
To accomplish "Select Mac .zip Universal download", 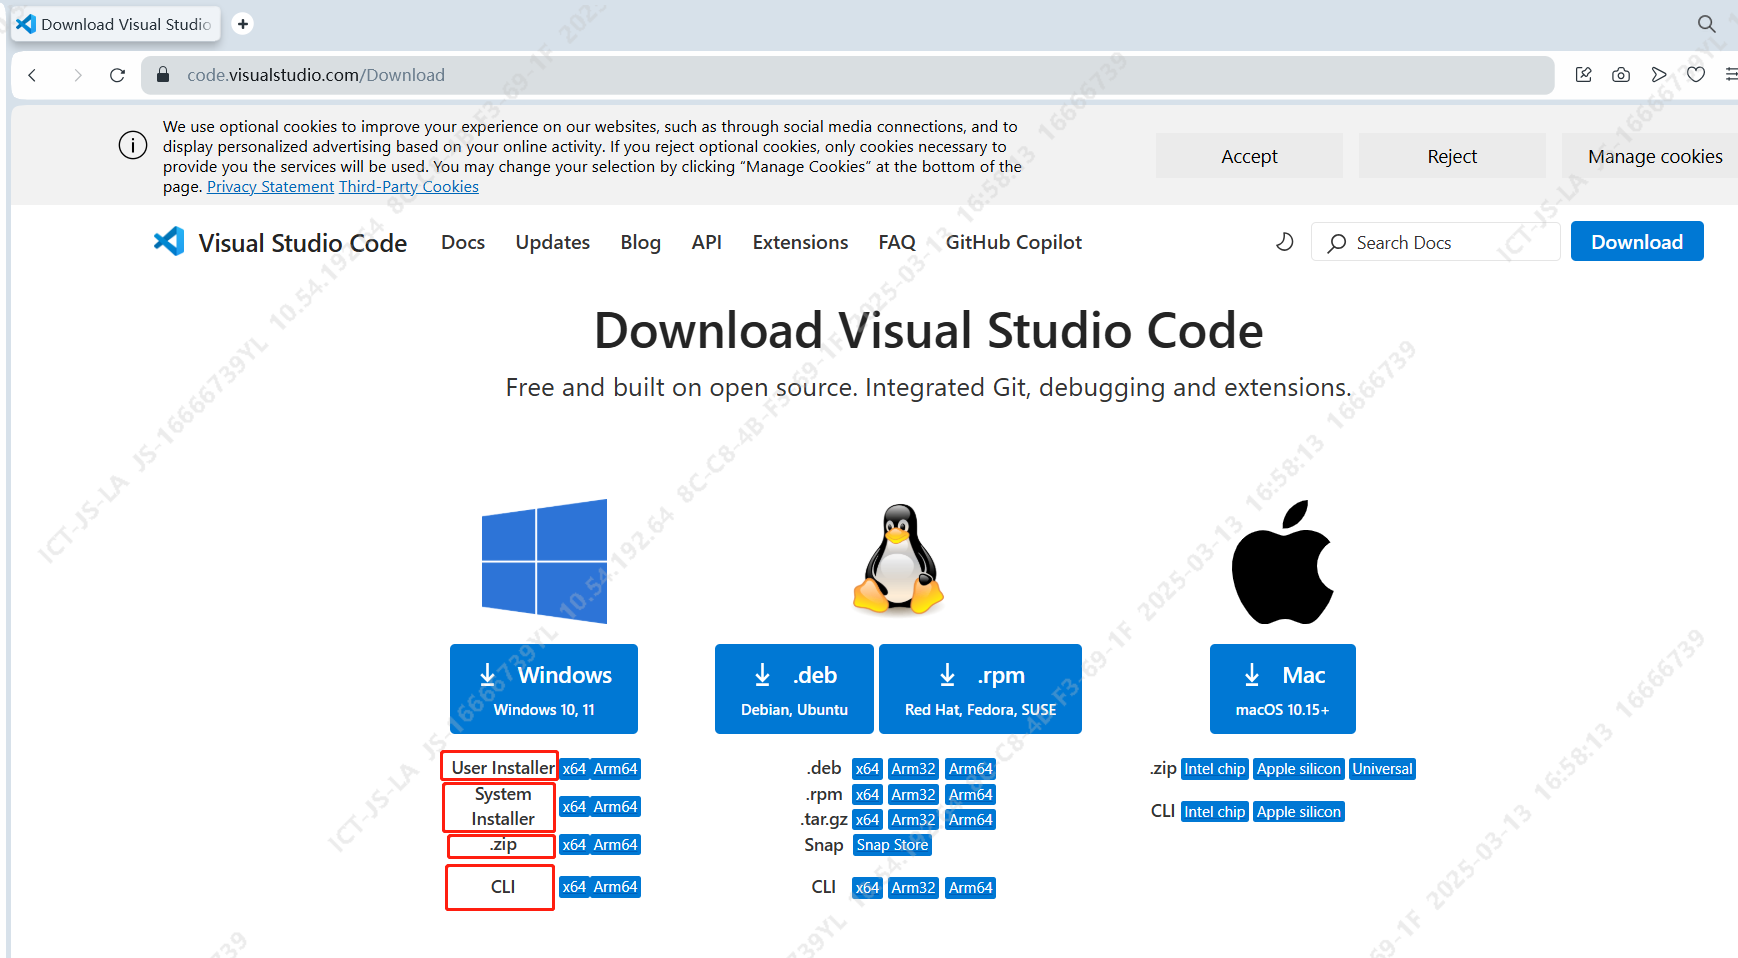I will point(1382,769).
